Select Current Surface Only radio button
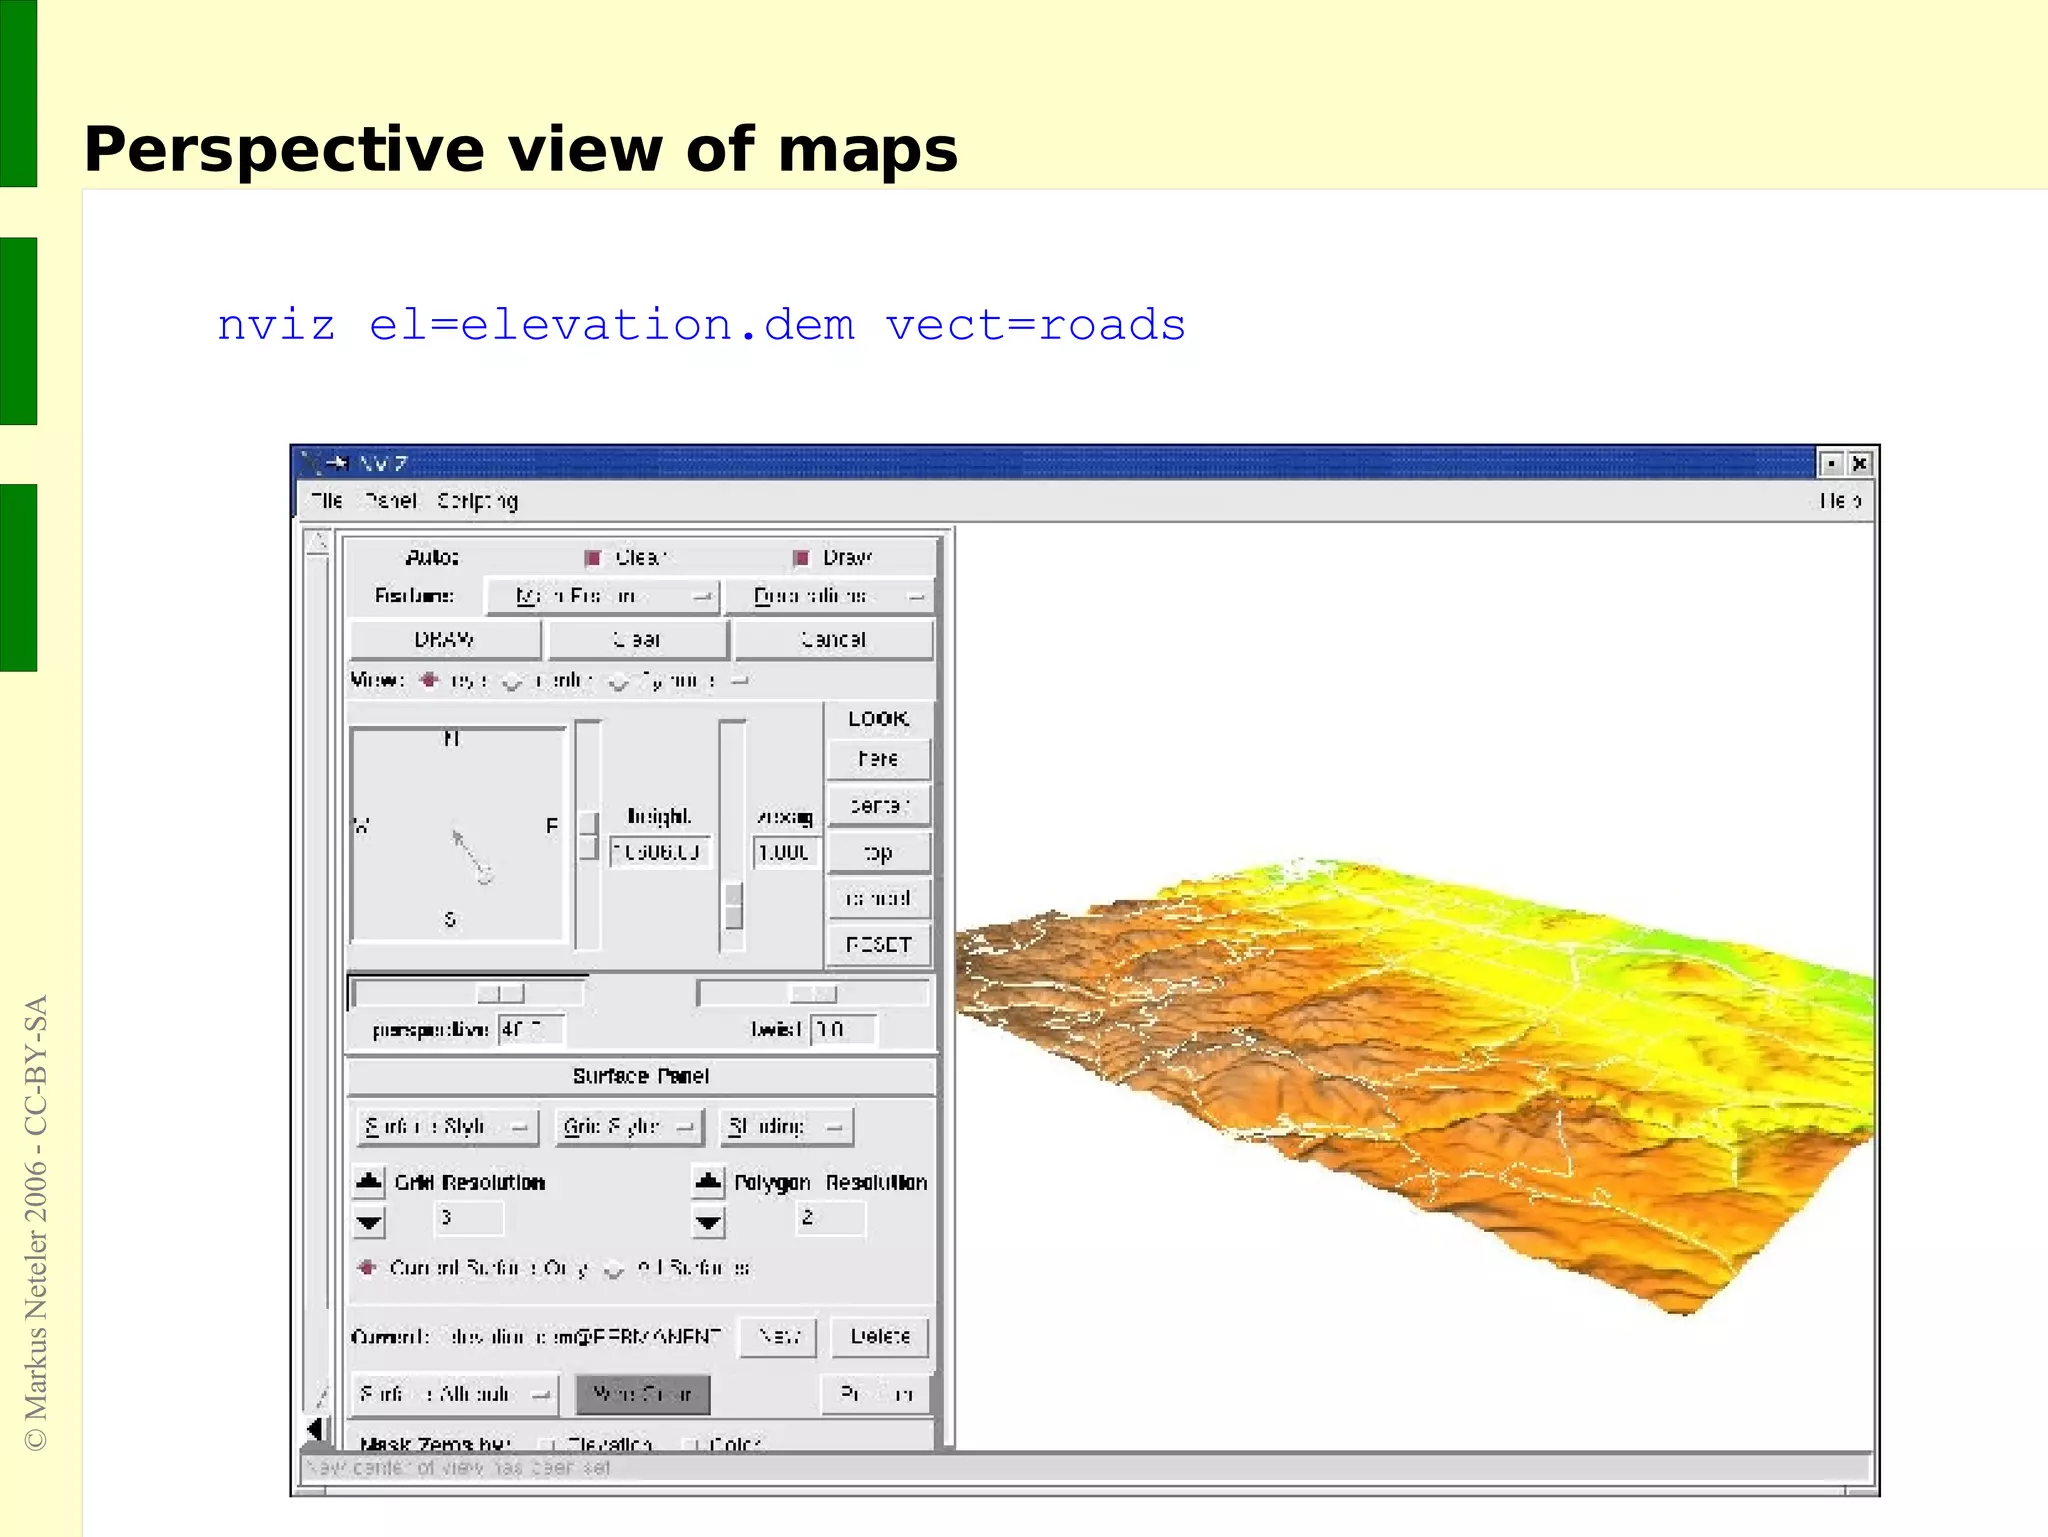Viewport: 2048px width, 1537px height. tap(367, 1267)
